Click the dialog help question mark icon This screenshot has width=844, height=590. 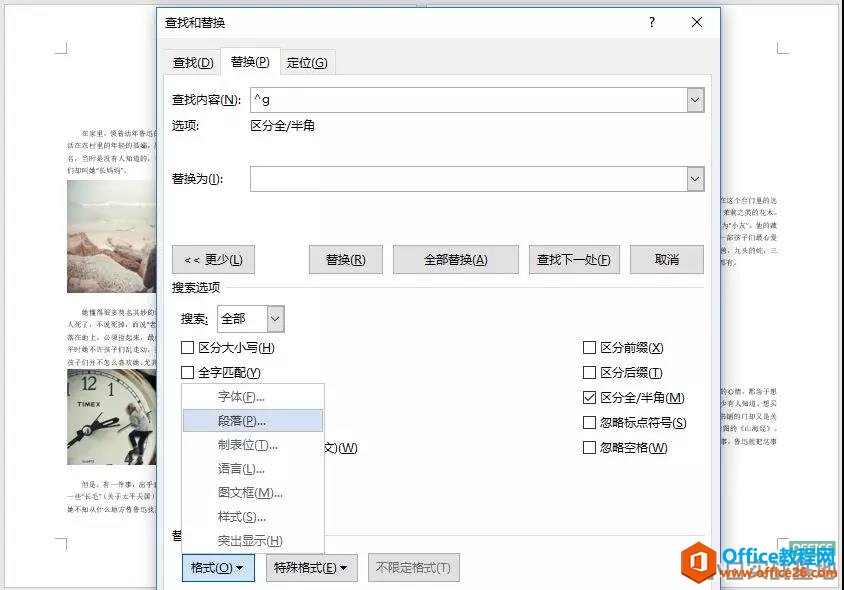[x=651, y=22]
